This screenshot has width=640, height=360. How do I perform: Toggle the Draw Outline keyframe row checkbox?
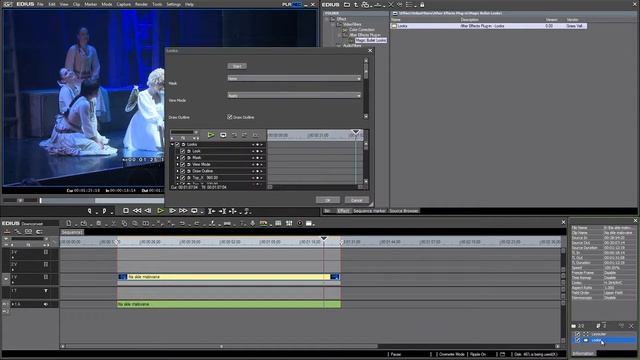pyautogui.click(x=182, y=171)
